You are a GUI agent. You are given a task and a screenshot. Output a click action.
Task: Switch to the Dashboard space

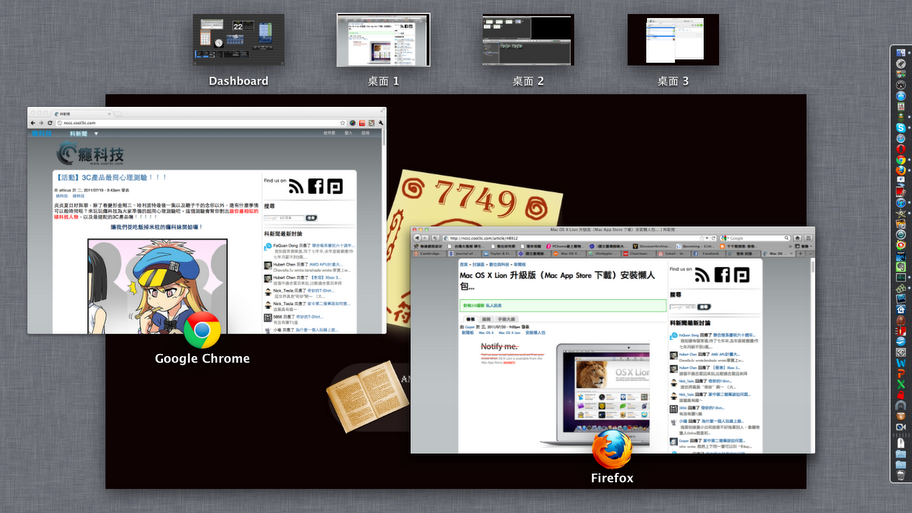click(x=238, y=41)
